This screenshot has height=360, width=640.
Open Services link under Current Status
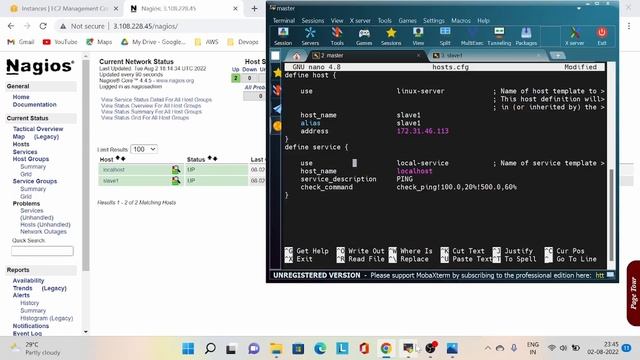tap(25, 152)
